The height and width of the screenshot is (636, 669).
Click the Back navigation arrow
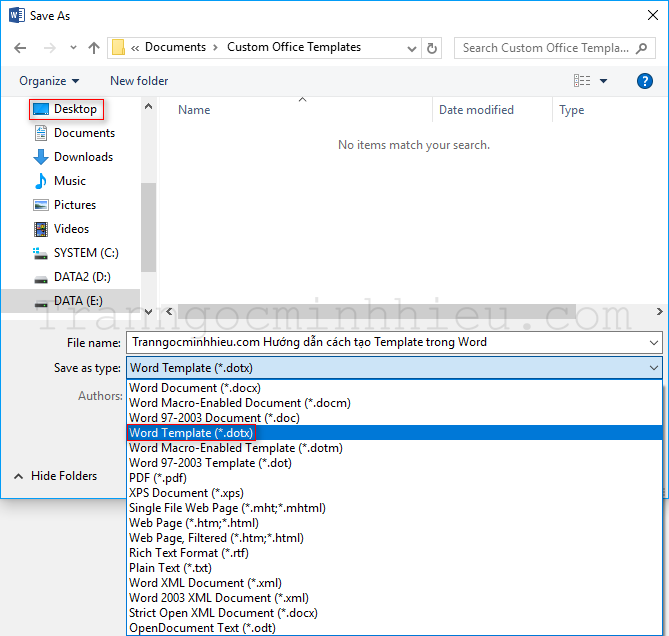click(21, 48)
